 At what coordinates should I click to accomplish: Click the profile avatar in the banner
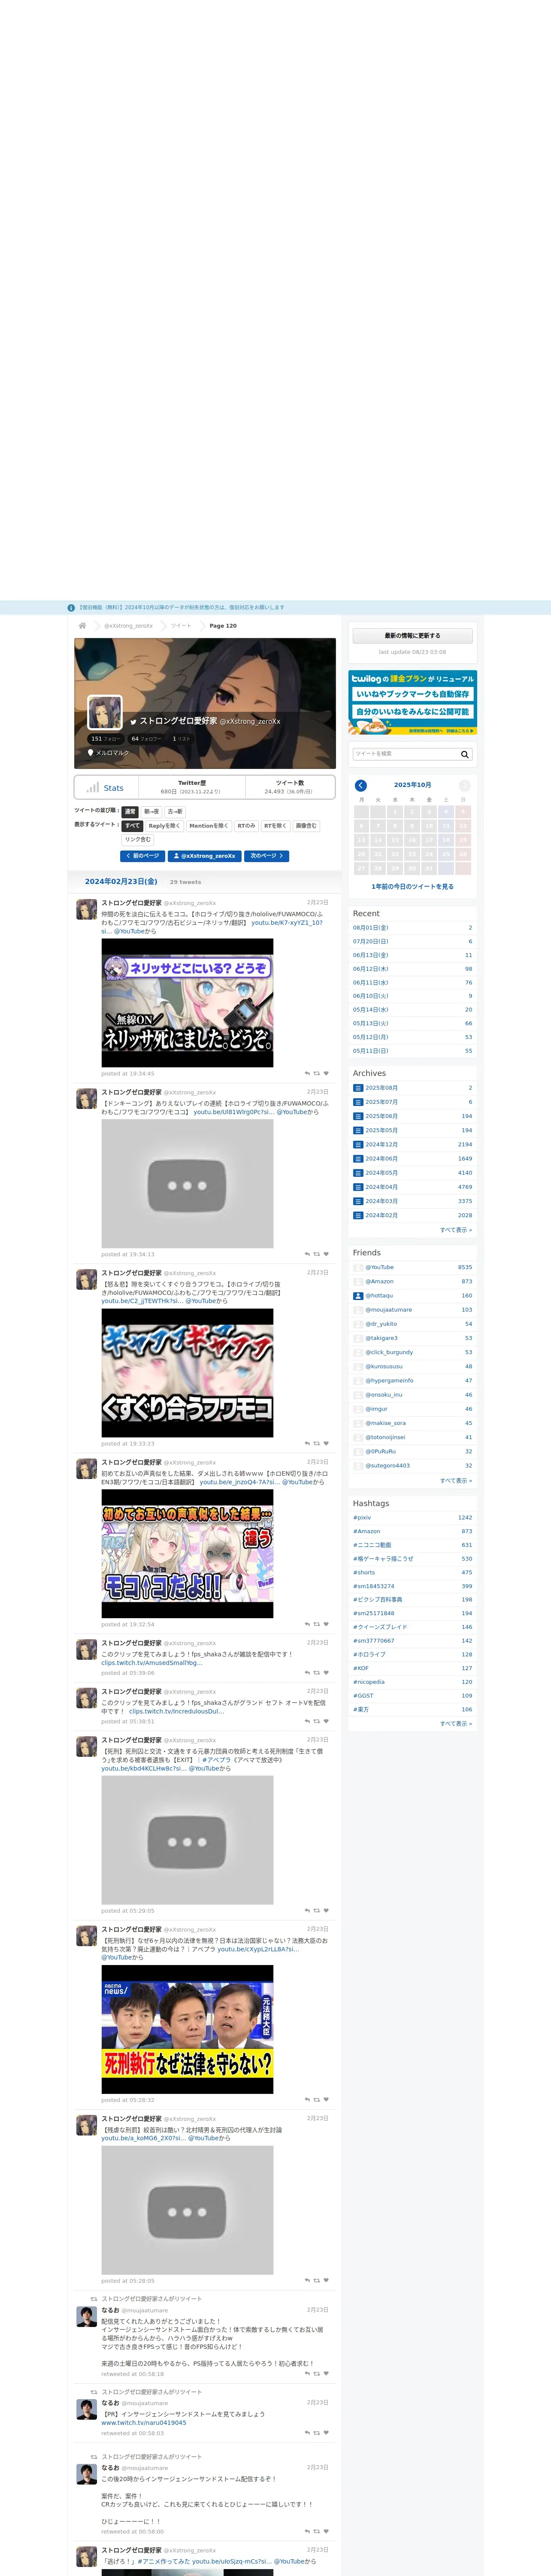[105, 712]
